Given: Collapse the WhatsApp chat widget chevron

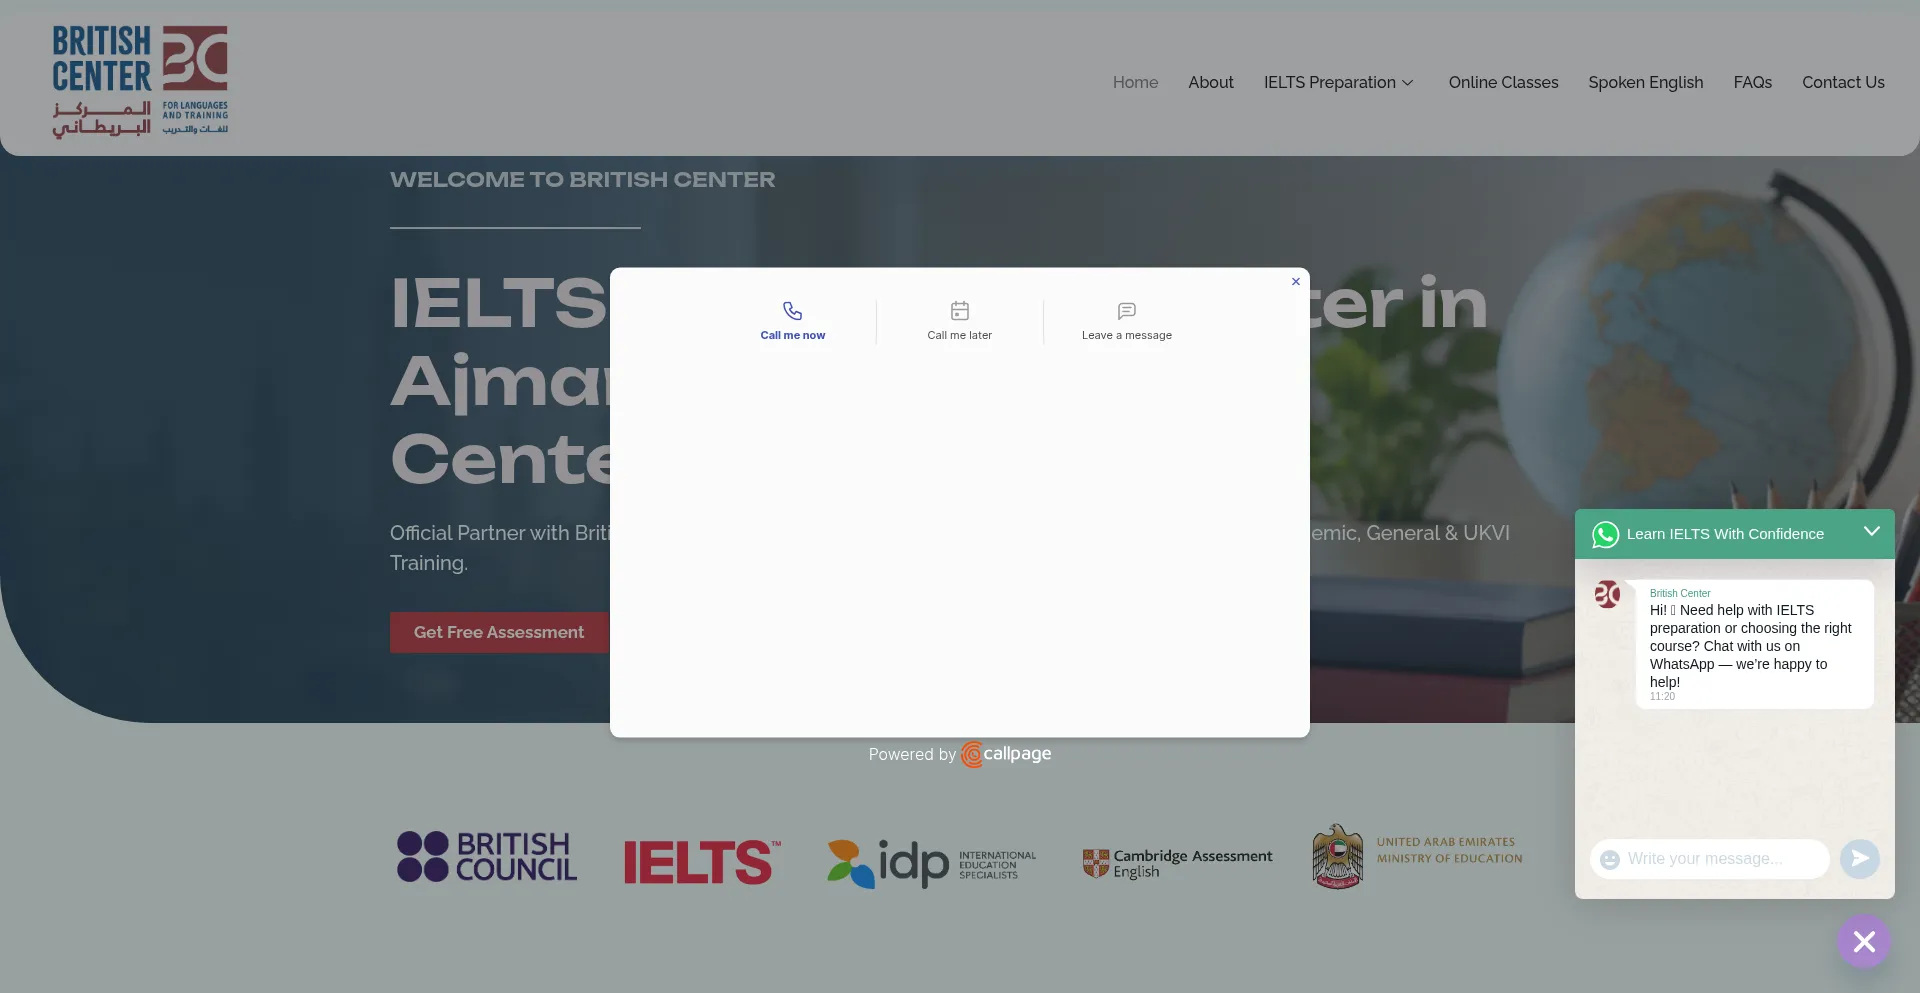Looking at the screenshot, I should pos(1872,531).
